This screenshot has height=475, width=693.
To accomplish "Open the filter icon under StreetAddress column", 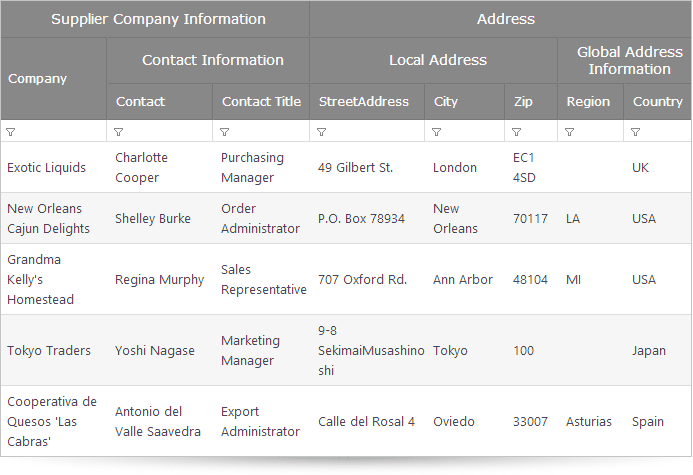I will pos(322,132).
